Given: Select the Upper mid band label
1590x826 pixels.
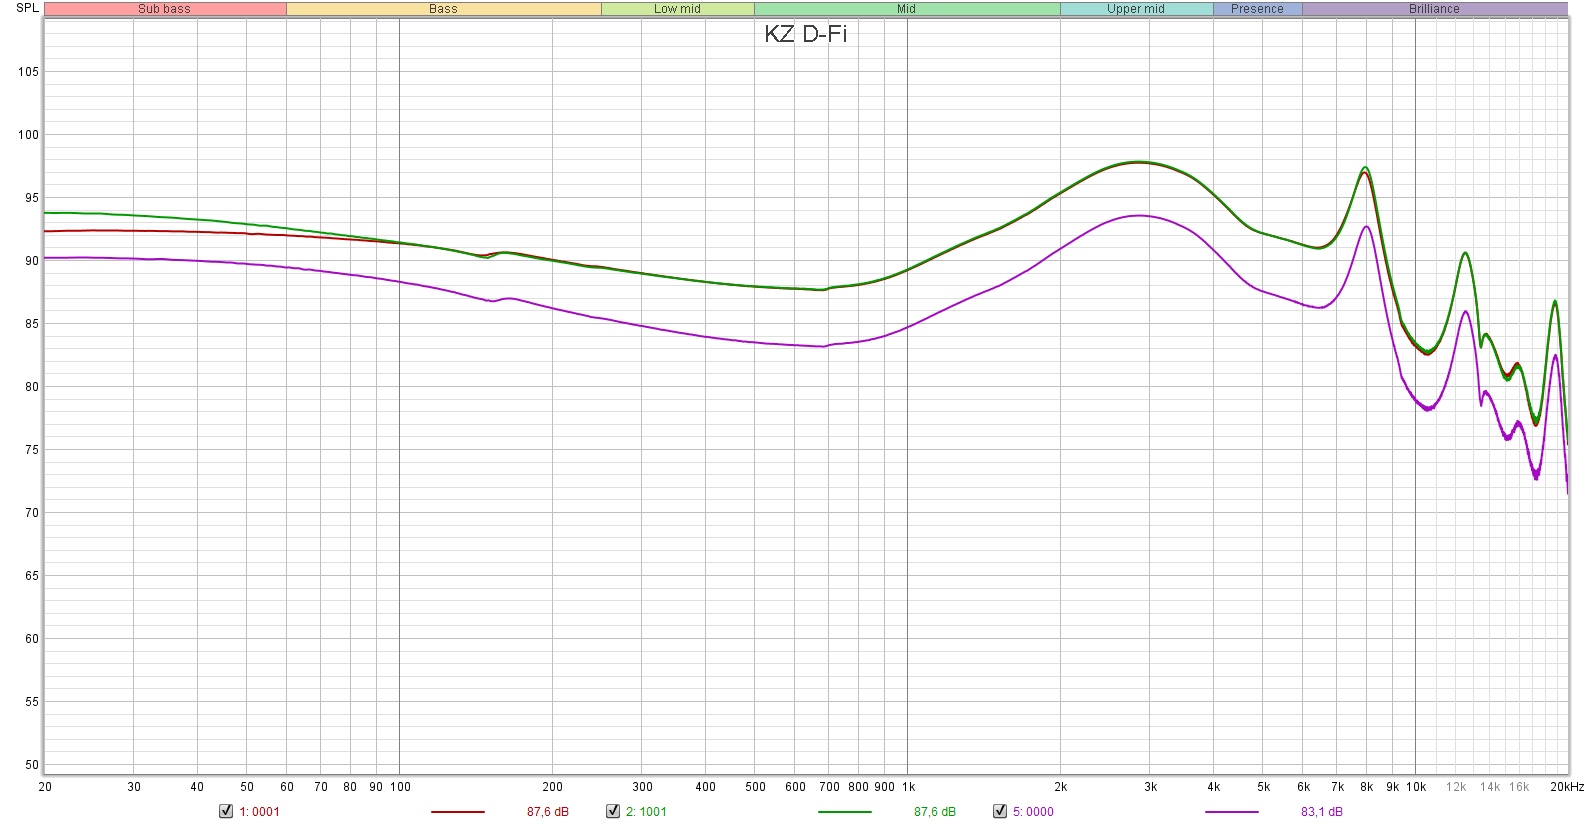Looking at the screenshot, I should point(1136,9).
